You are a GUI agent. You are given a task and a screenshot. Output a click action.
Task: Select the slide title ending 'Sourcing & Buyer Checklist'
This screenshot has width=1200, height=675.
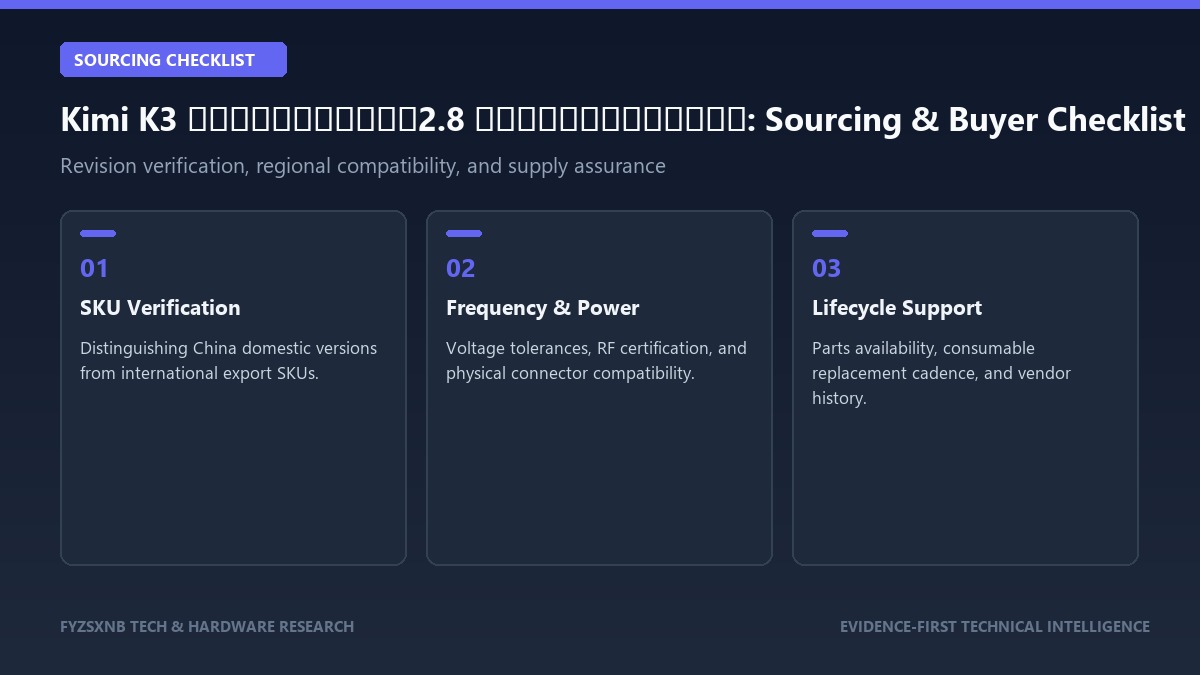[623, 120]
